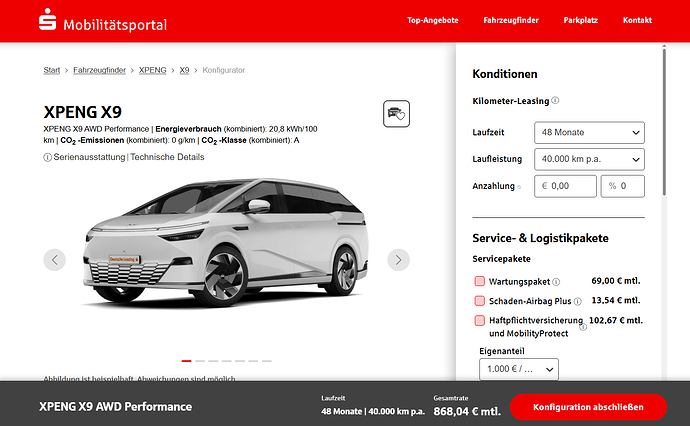
Task: Open Top-Angebote in the navigation
Action: pyautogui.click(x=433, y=20)
